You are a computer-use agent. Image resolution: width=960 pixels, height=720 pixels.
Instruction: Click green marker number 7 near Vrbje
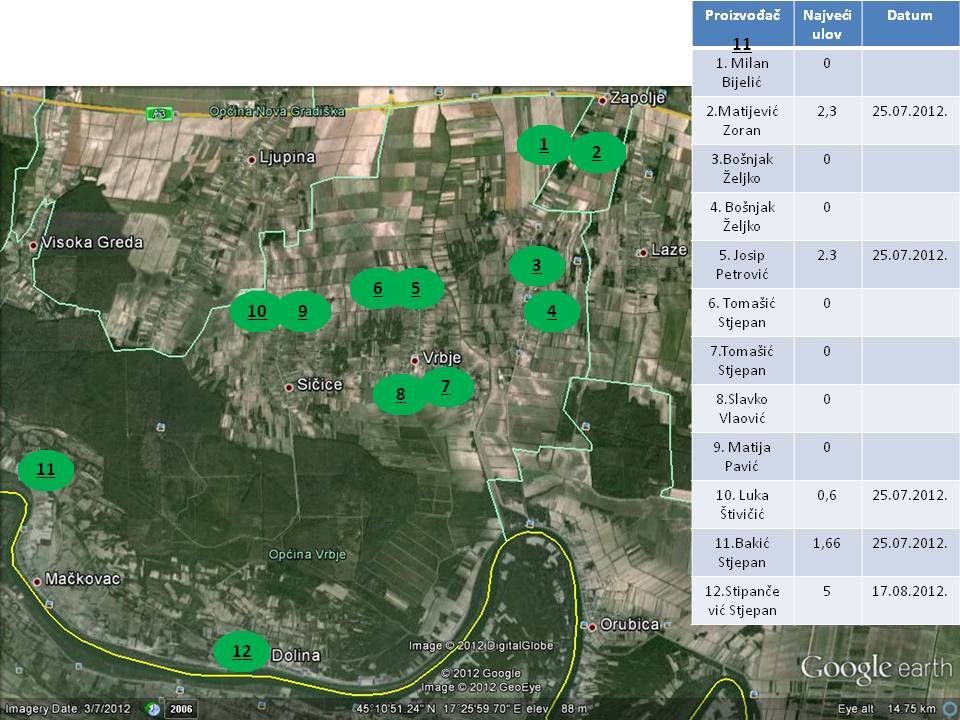coord(445,387)
